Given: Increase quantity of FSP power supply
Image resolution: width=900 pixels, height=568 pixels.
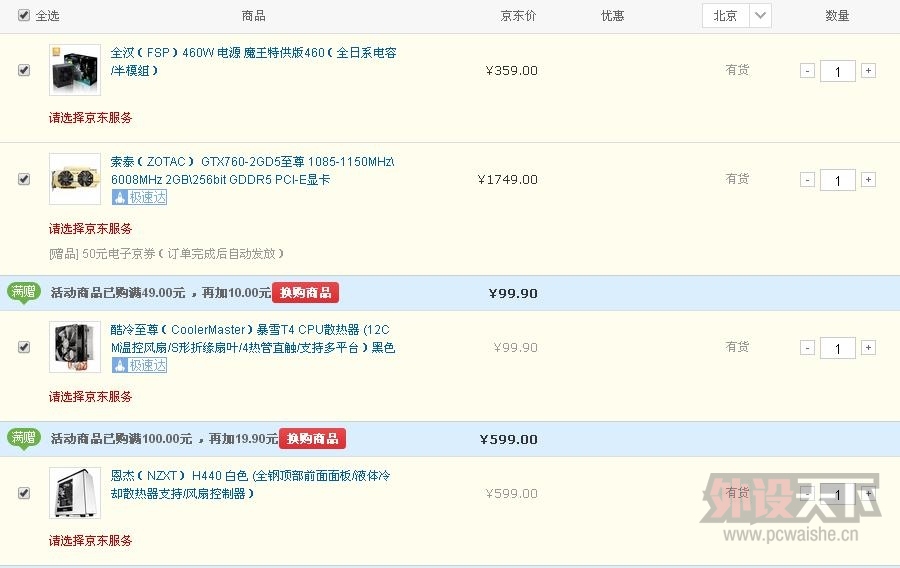Looking at the screenshot, I should 868,71.
